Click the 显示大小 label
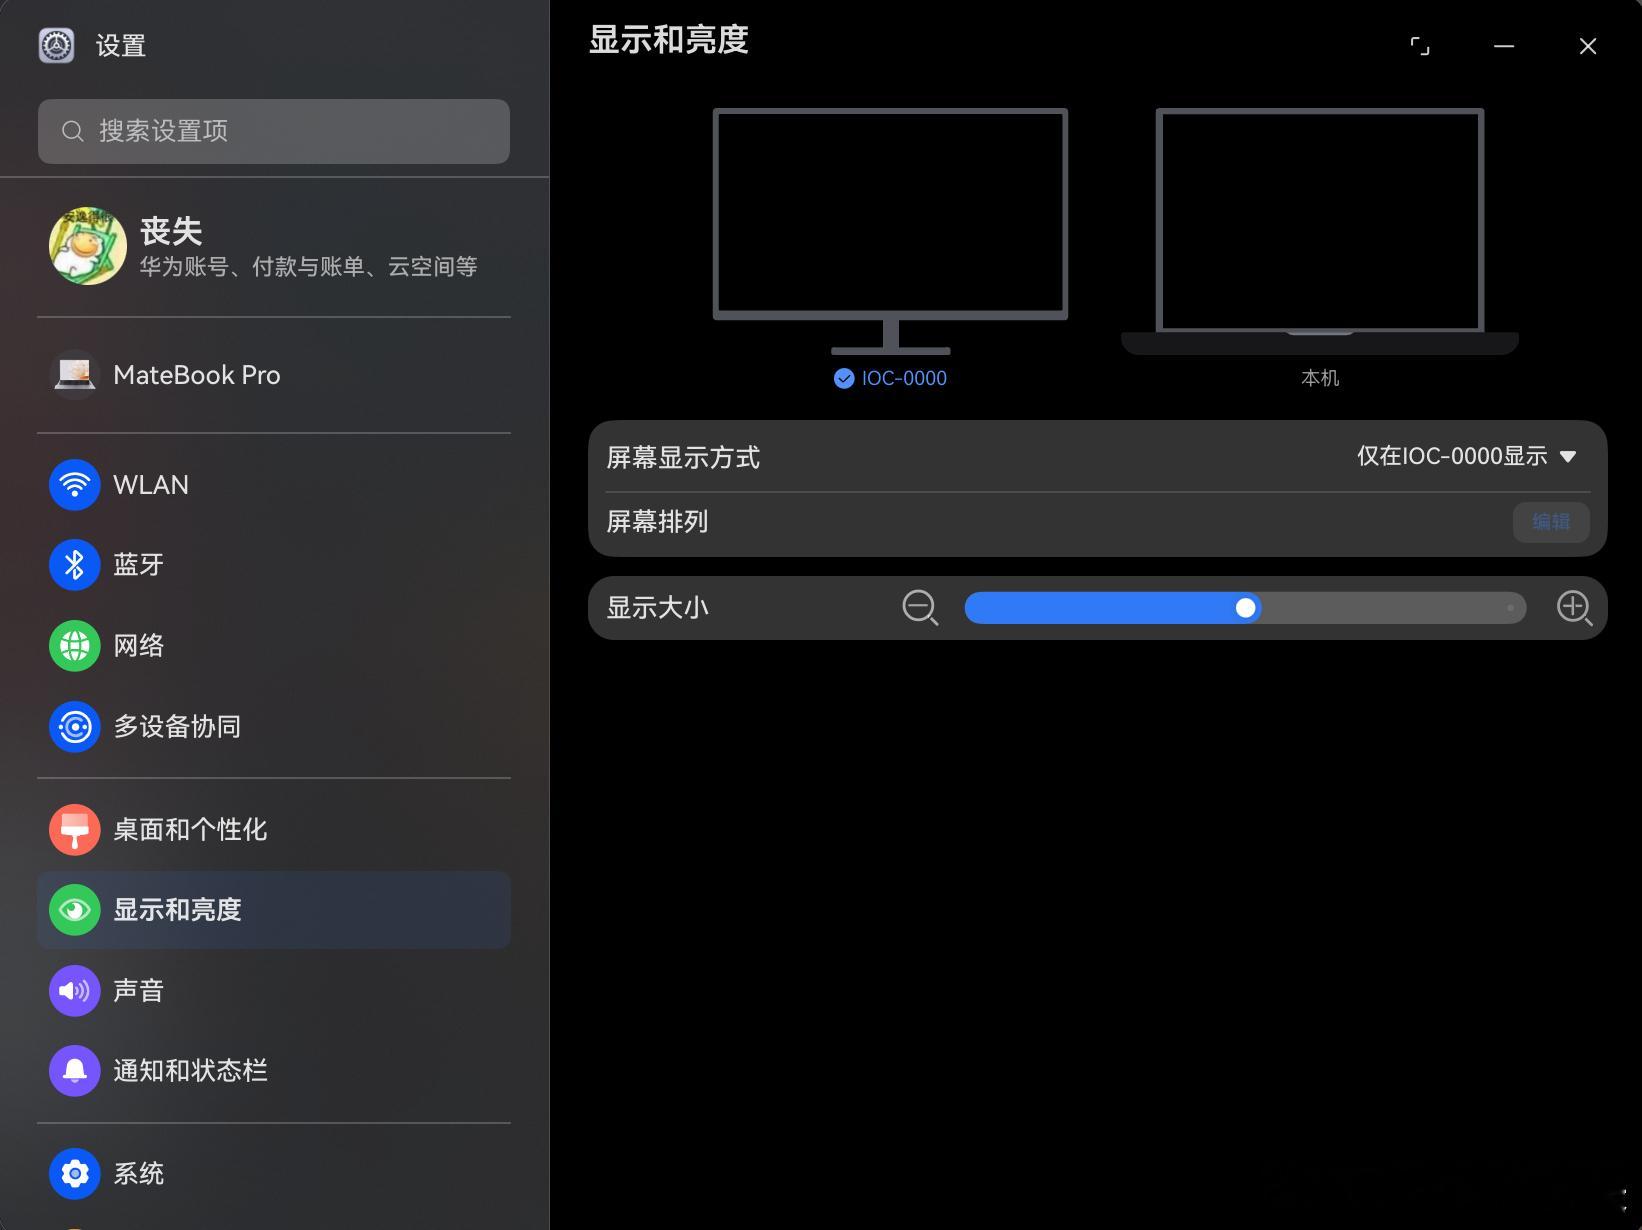 tap(657, 608)
